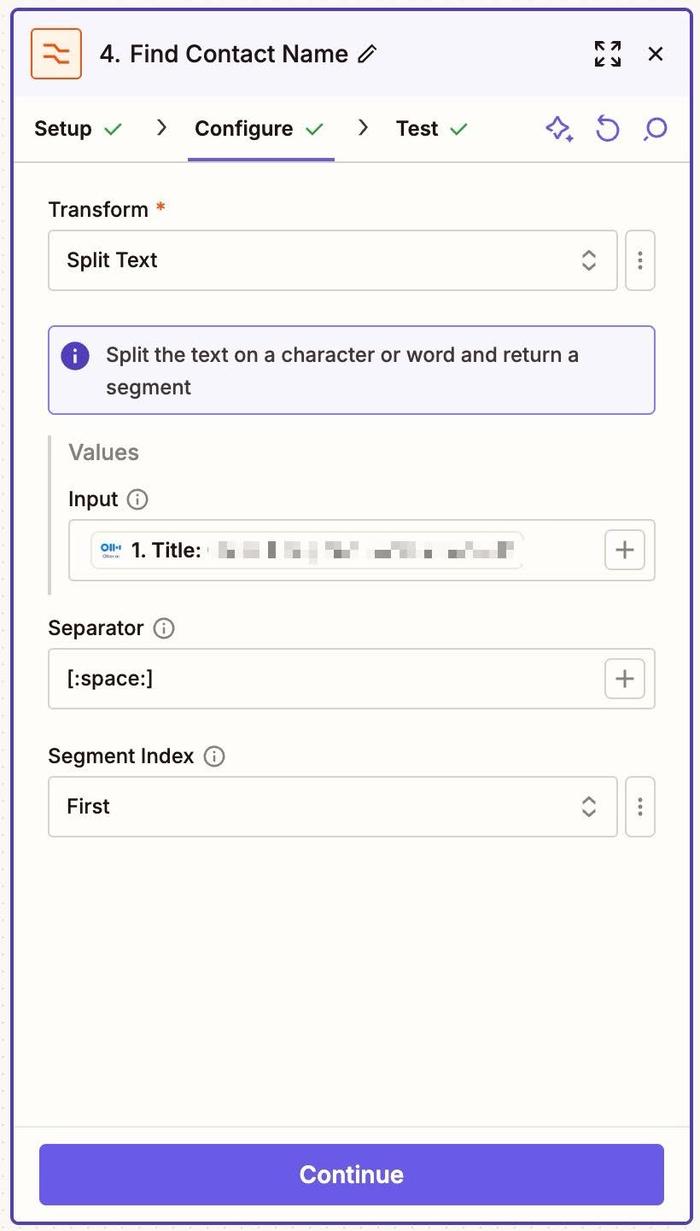This screenshot has width=700, height=1231.
Task: Click plus button in Input field
Action: tap(624, 550)
